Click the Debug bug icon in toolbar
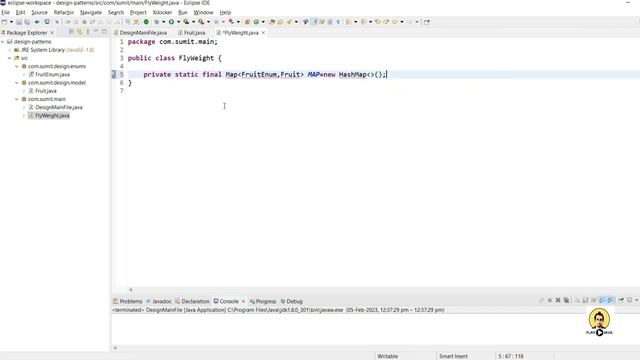The width and height of the screenshot is (640, 360). pos(156,22)
